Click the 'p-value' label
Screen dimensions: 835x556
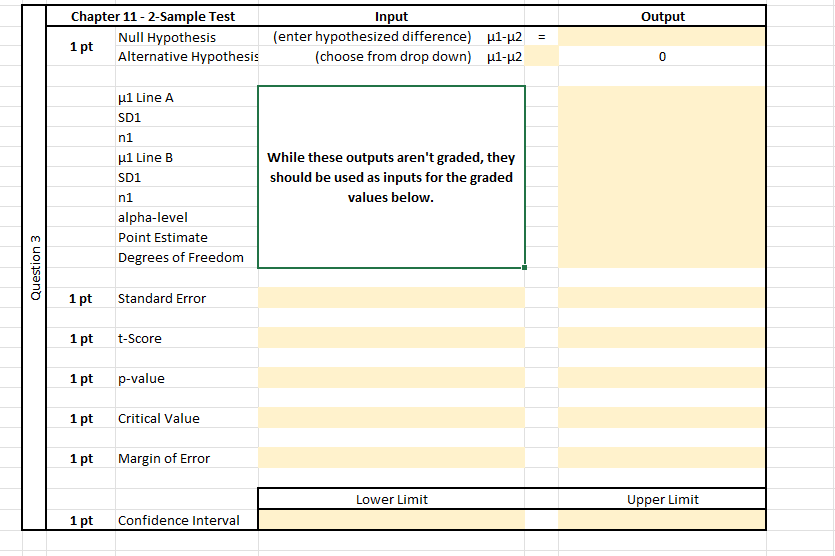click(141, 379)
